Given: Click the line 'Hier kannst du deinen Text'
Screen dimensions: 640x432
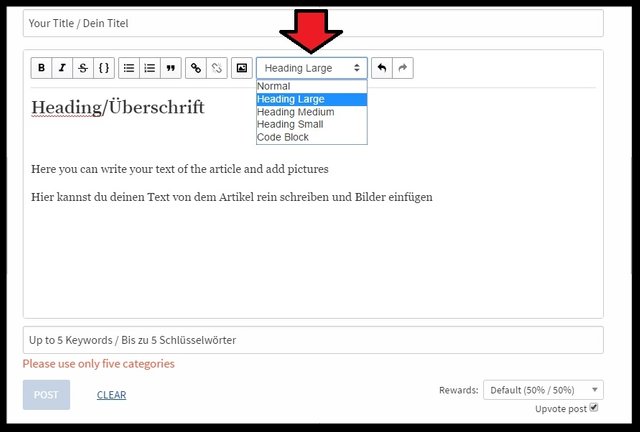Looking at the screenshot, I should tap(232, 197).
